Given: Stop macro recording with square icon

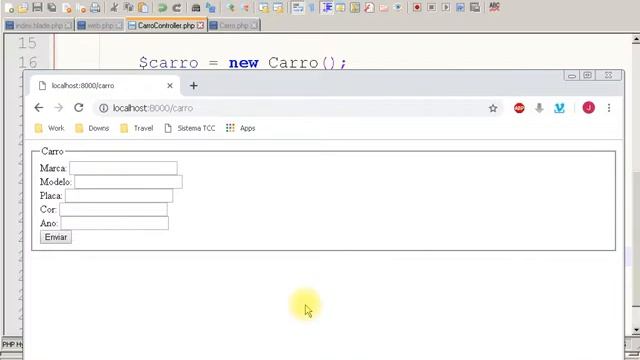Looking at the screenshot, I should [431, 7].
